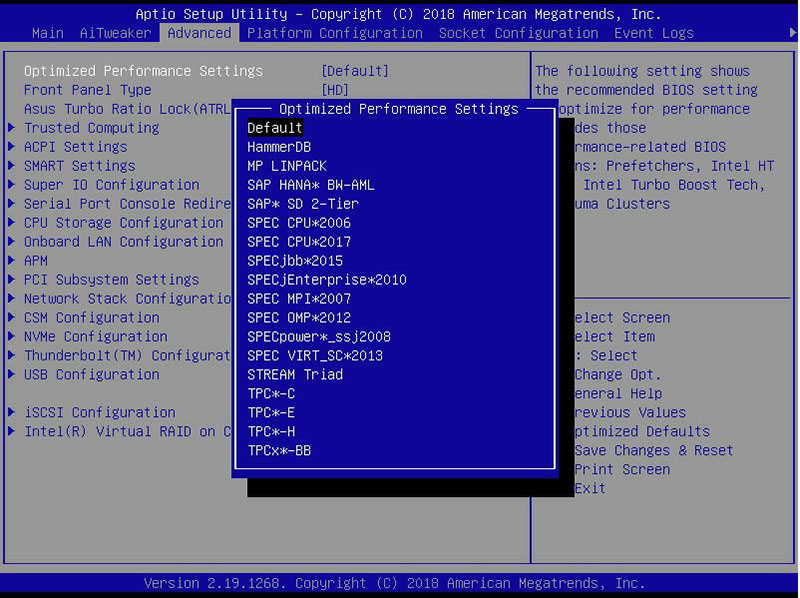This screenshot has height=598, width=800.
Task: Select the TPC*-E profile
Action: (271, 412)
